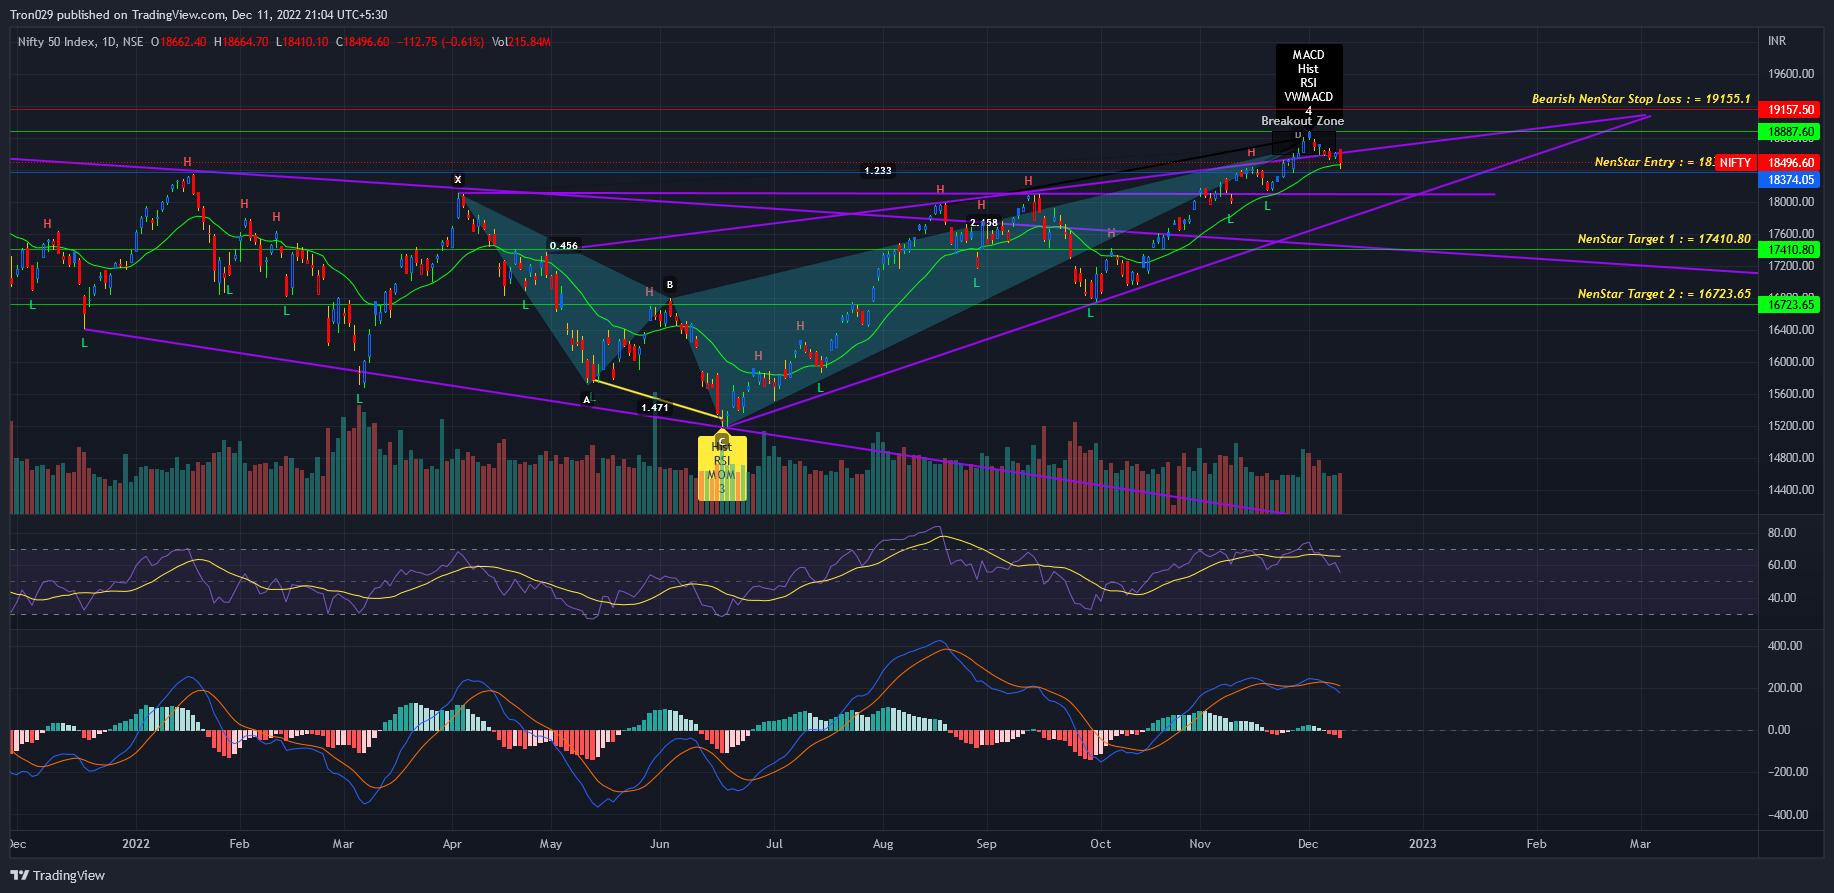The width and height of the screenshot is (1834, 893).
Task: Click the Jun marker on the time axis
Action: (x=659, y=844)
